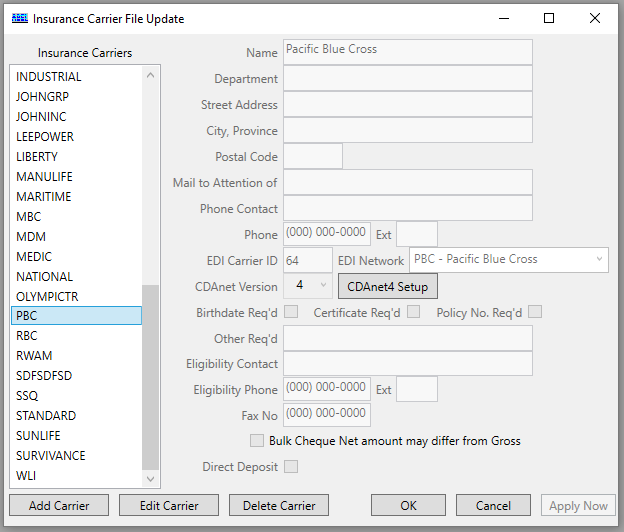Viewport: 624px width, 532px height.
Task: Confirm with the OK button
Action: point(408,505)
